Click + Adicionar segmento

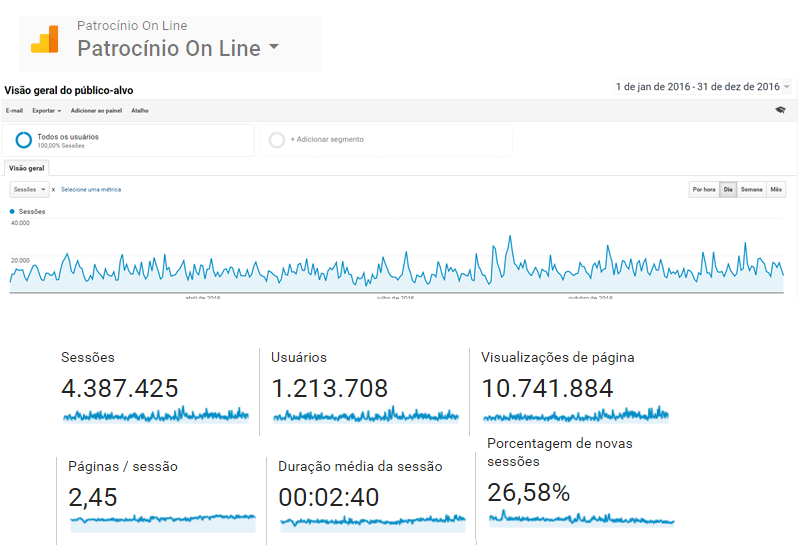click(327, 139)
